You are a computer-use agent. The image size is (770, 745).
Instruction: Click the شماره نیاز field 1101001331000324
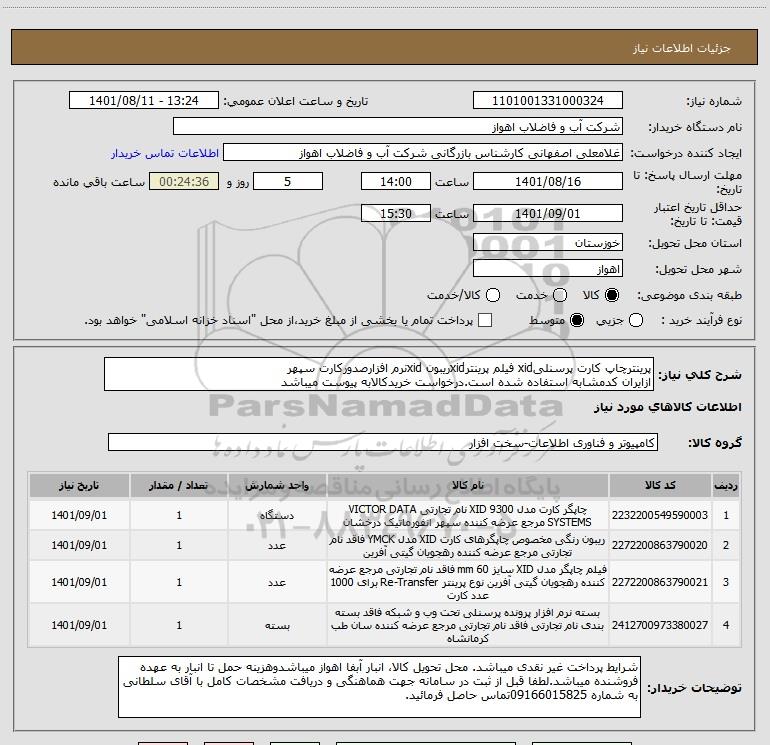(548, 101)
